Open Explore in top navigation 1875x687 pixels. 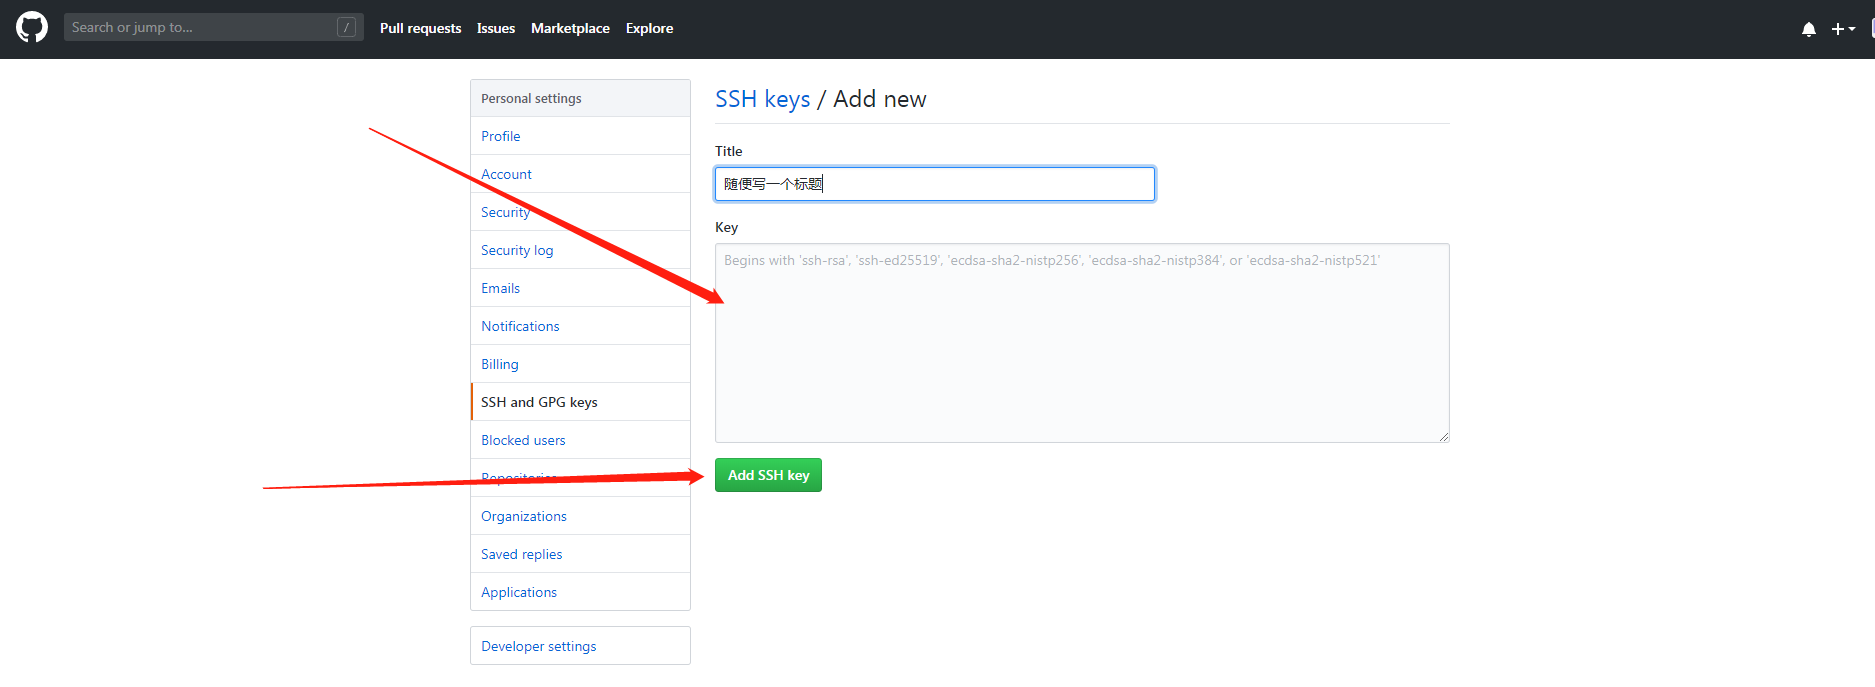[x=649, y=28]
